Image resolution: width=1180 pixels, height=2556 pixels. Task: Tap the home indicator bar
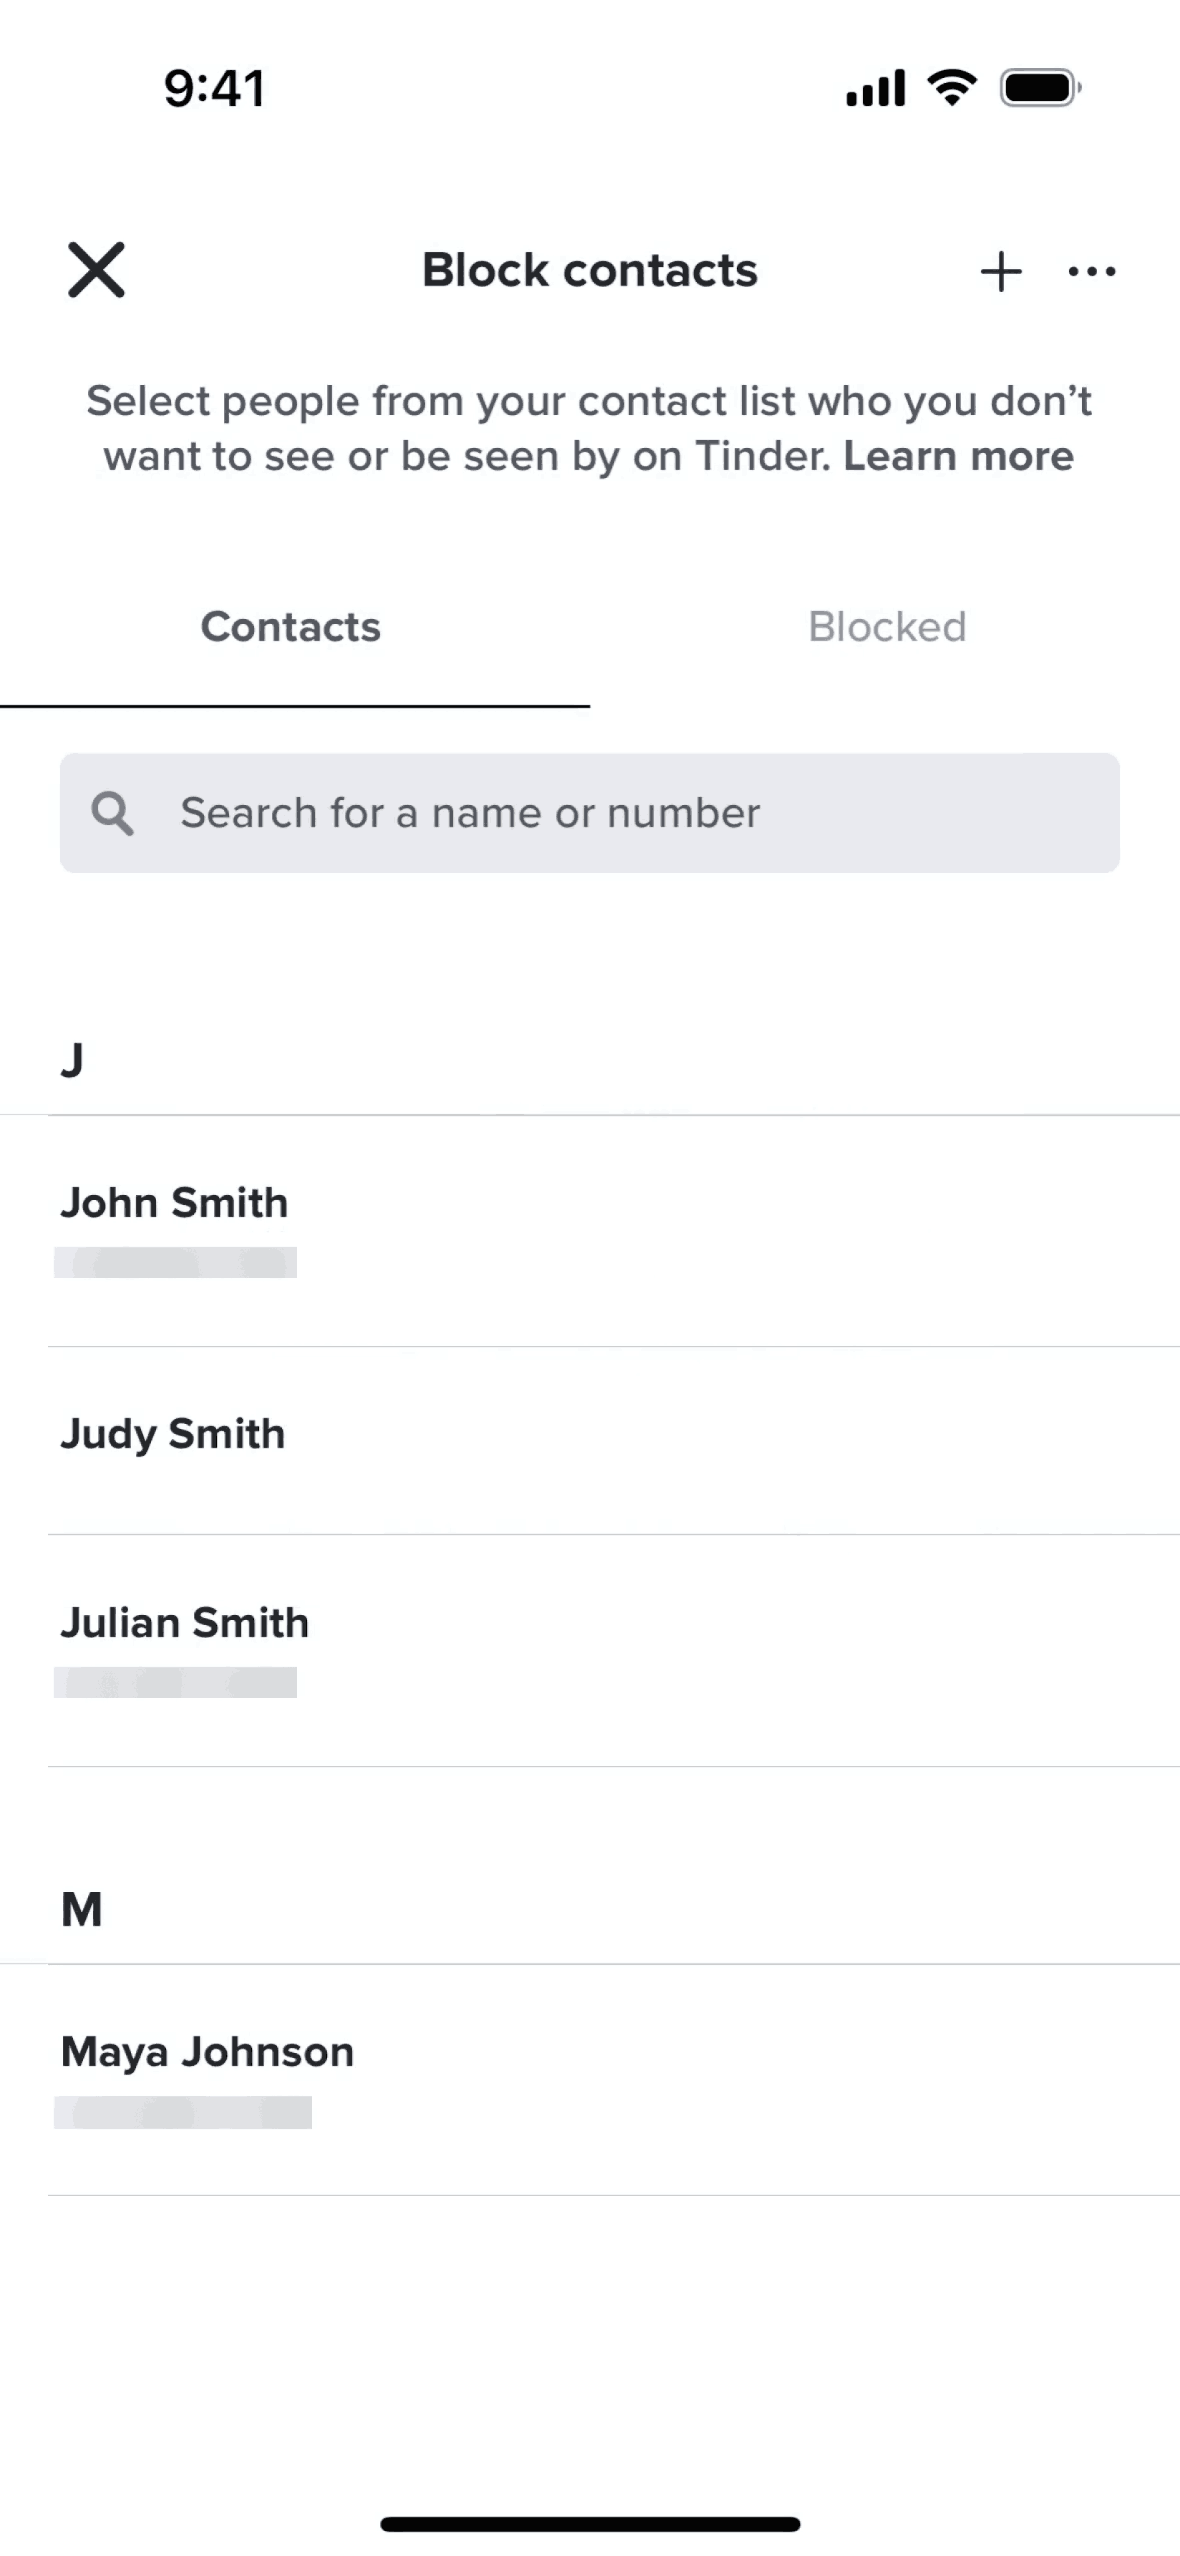[x=590, y=2524]
